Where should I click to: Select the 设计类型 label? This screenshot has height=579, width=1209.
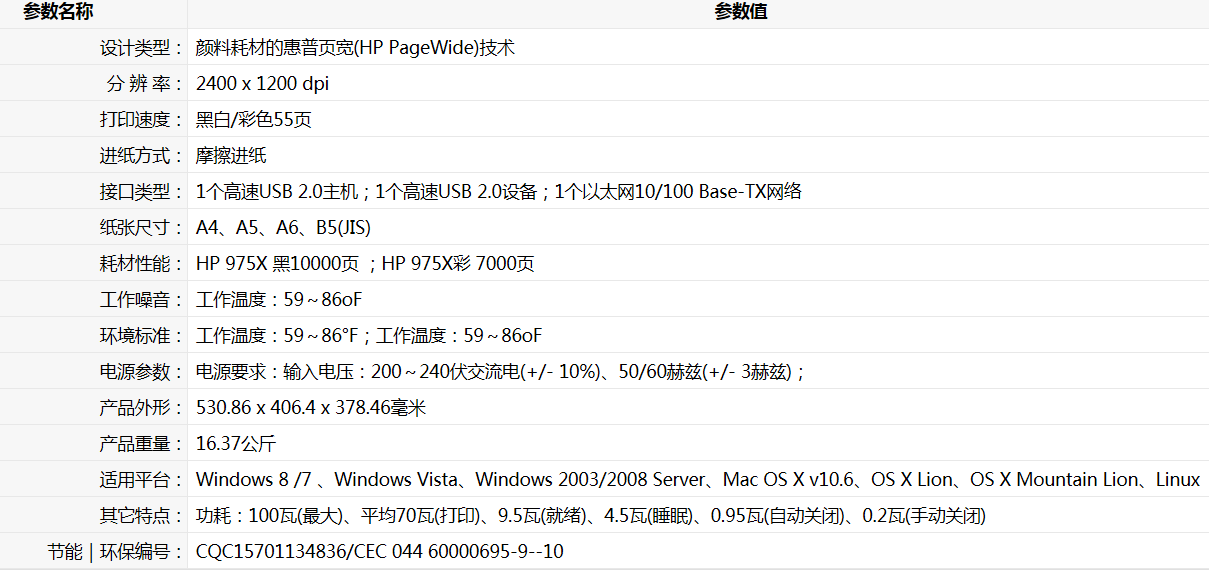point(141,47)
